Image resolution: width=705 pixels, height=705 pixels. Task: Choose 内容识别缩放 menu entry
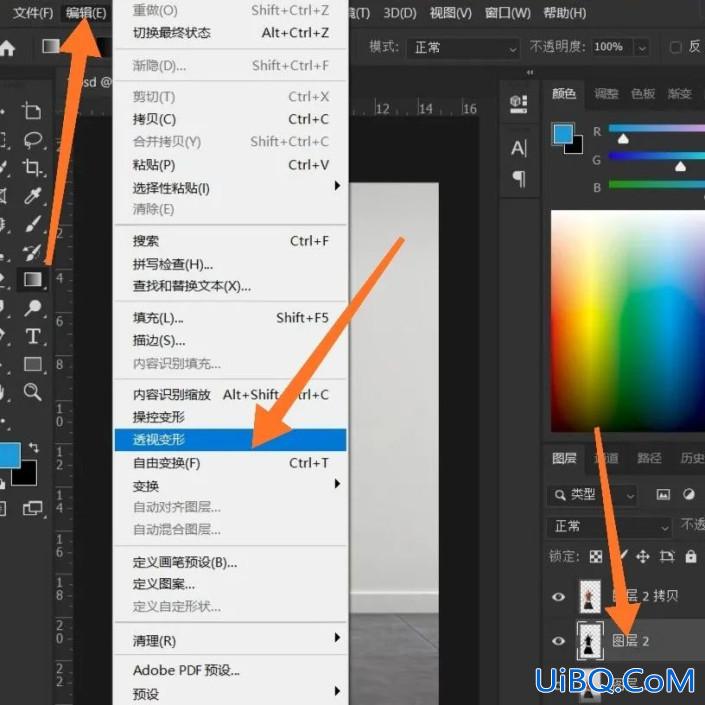[x=231, y=394]
